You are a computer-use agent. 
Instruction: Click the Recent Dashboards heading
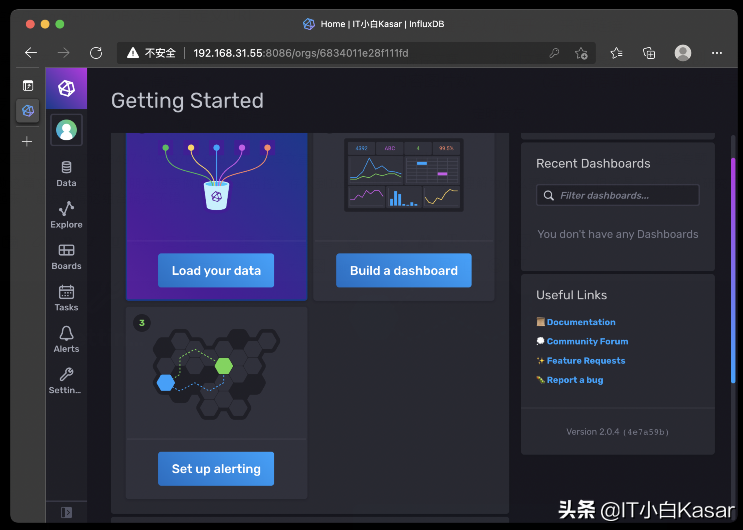[x=593, y=164]
